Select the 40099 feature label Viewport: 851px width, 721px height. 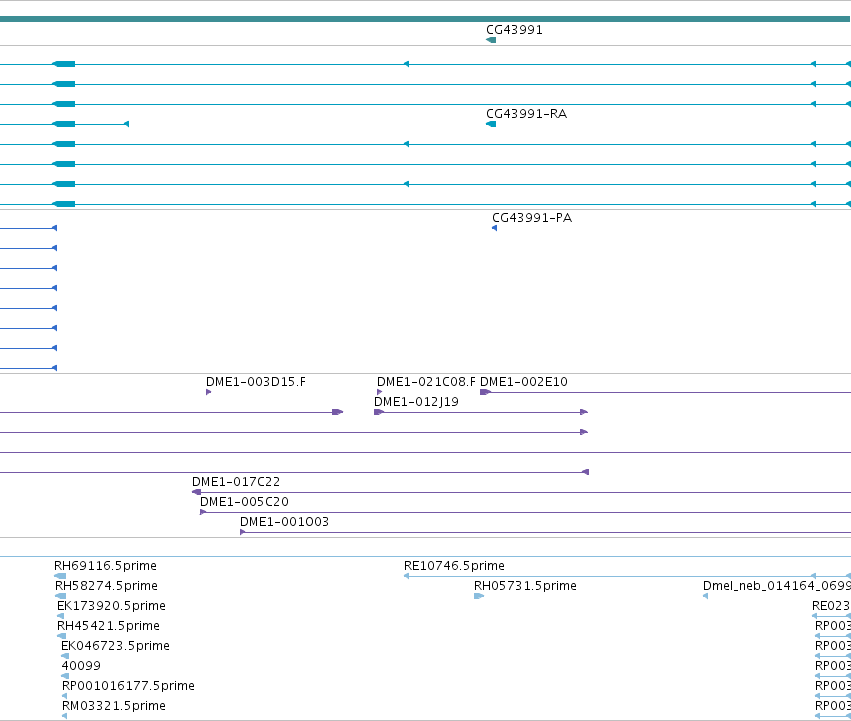(81, 666)
